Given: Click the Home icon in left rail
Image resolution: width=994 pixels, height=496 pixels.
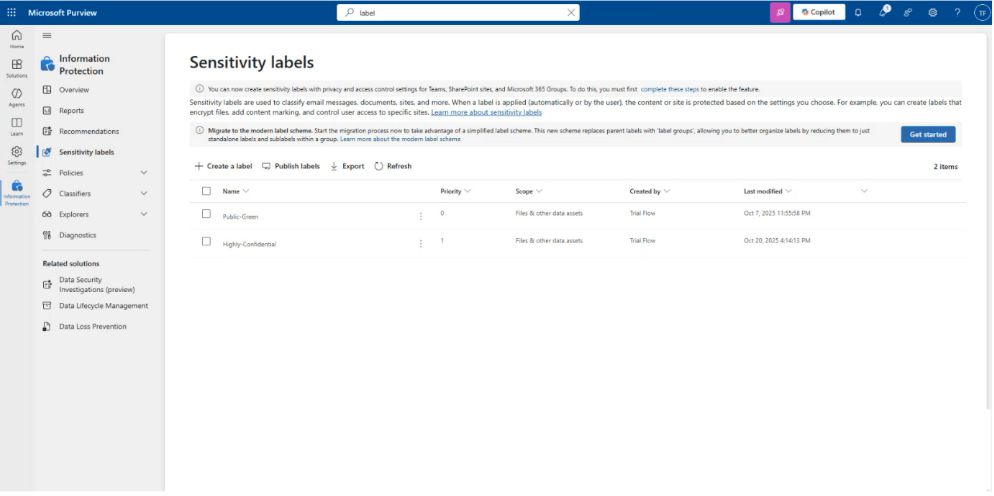Looking at the screenshot, I should click(x=17, y=38).
